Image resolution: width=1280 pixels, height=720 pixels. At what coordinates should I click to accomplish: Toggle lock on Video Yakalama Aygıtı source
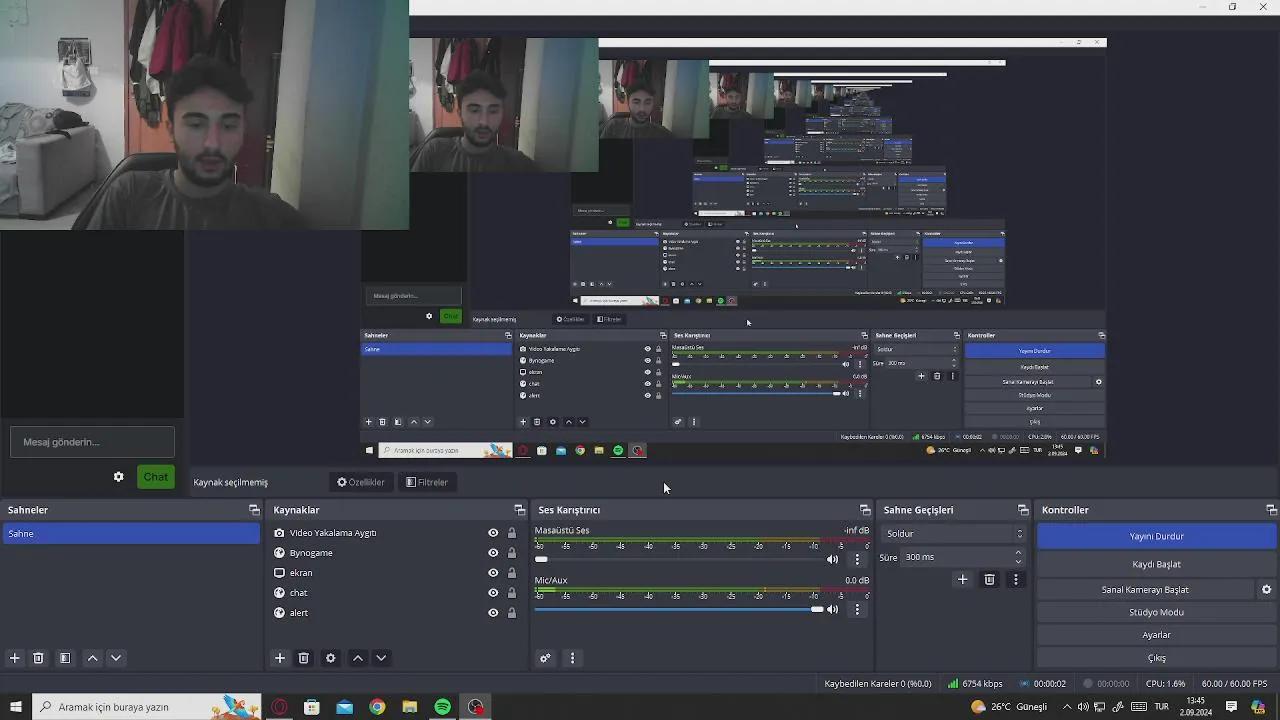pyautogui.click(x=512, y=533)
